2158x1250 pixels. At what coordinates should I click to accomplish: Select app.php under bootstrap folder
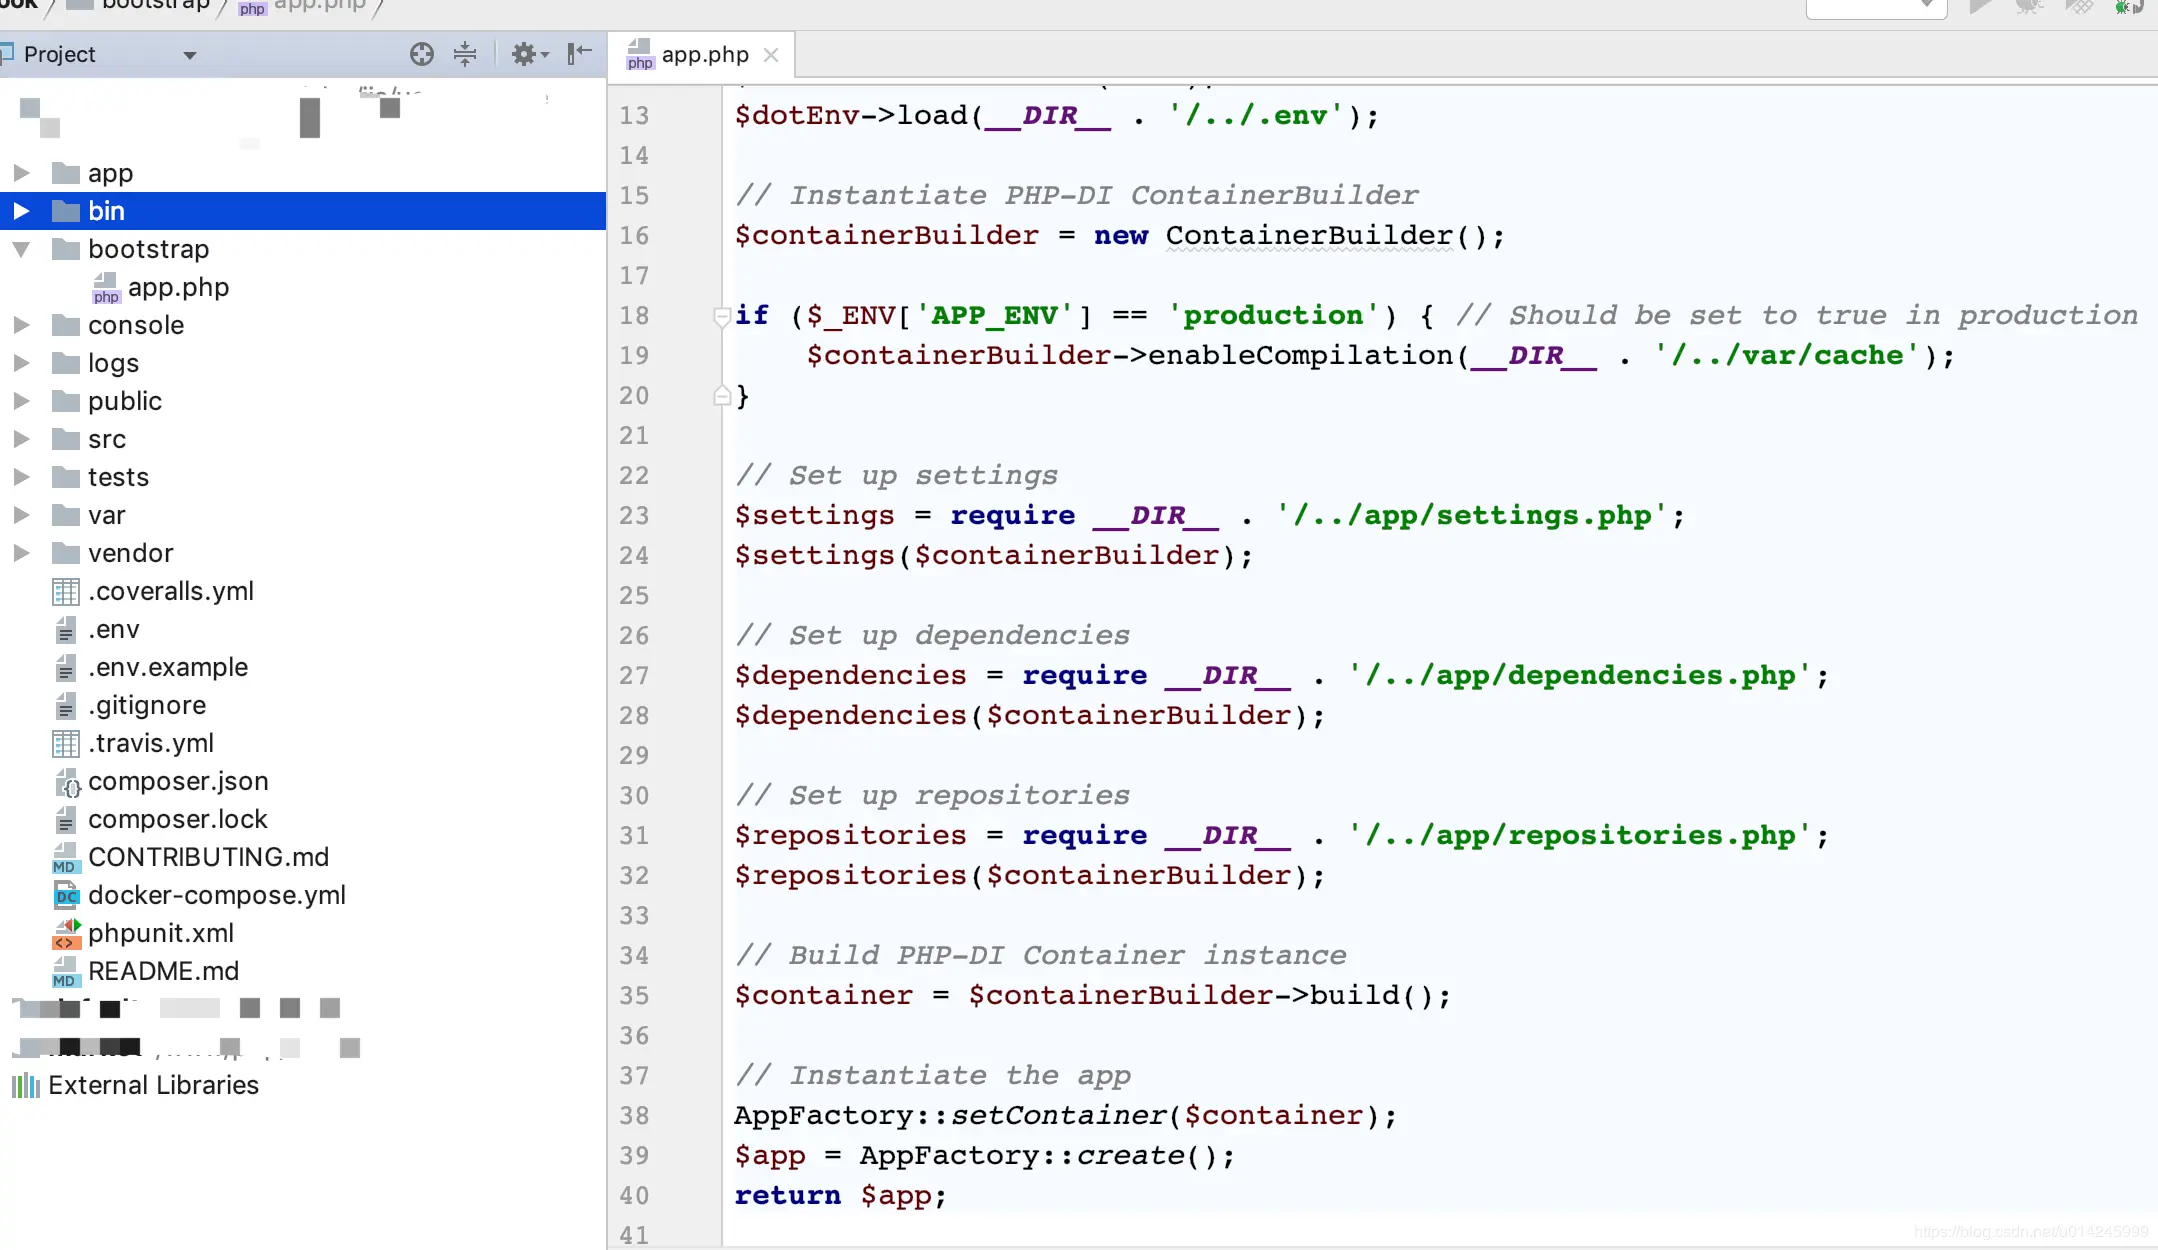178,287
